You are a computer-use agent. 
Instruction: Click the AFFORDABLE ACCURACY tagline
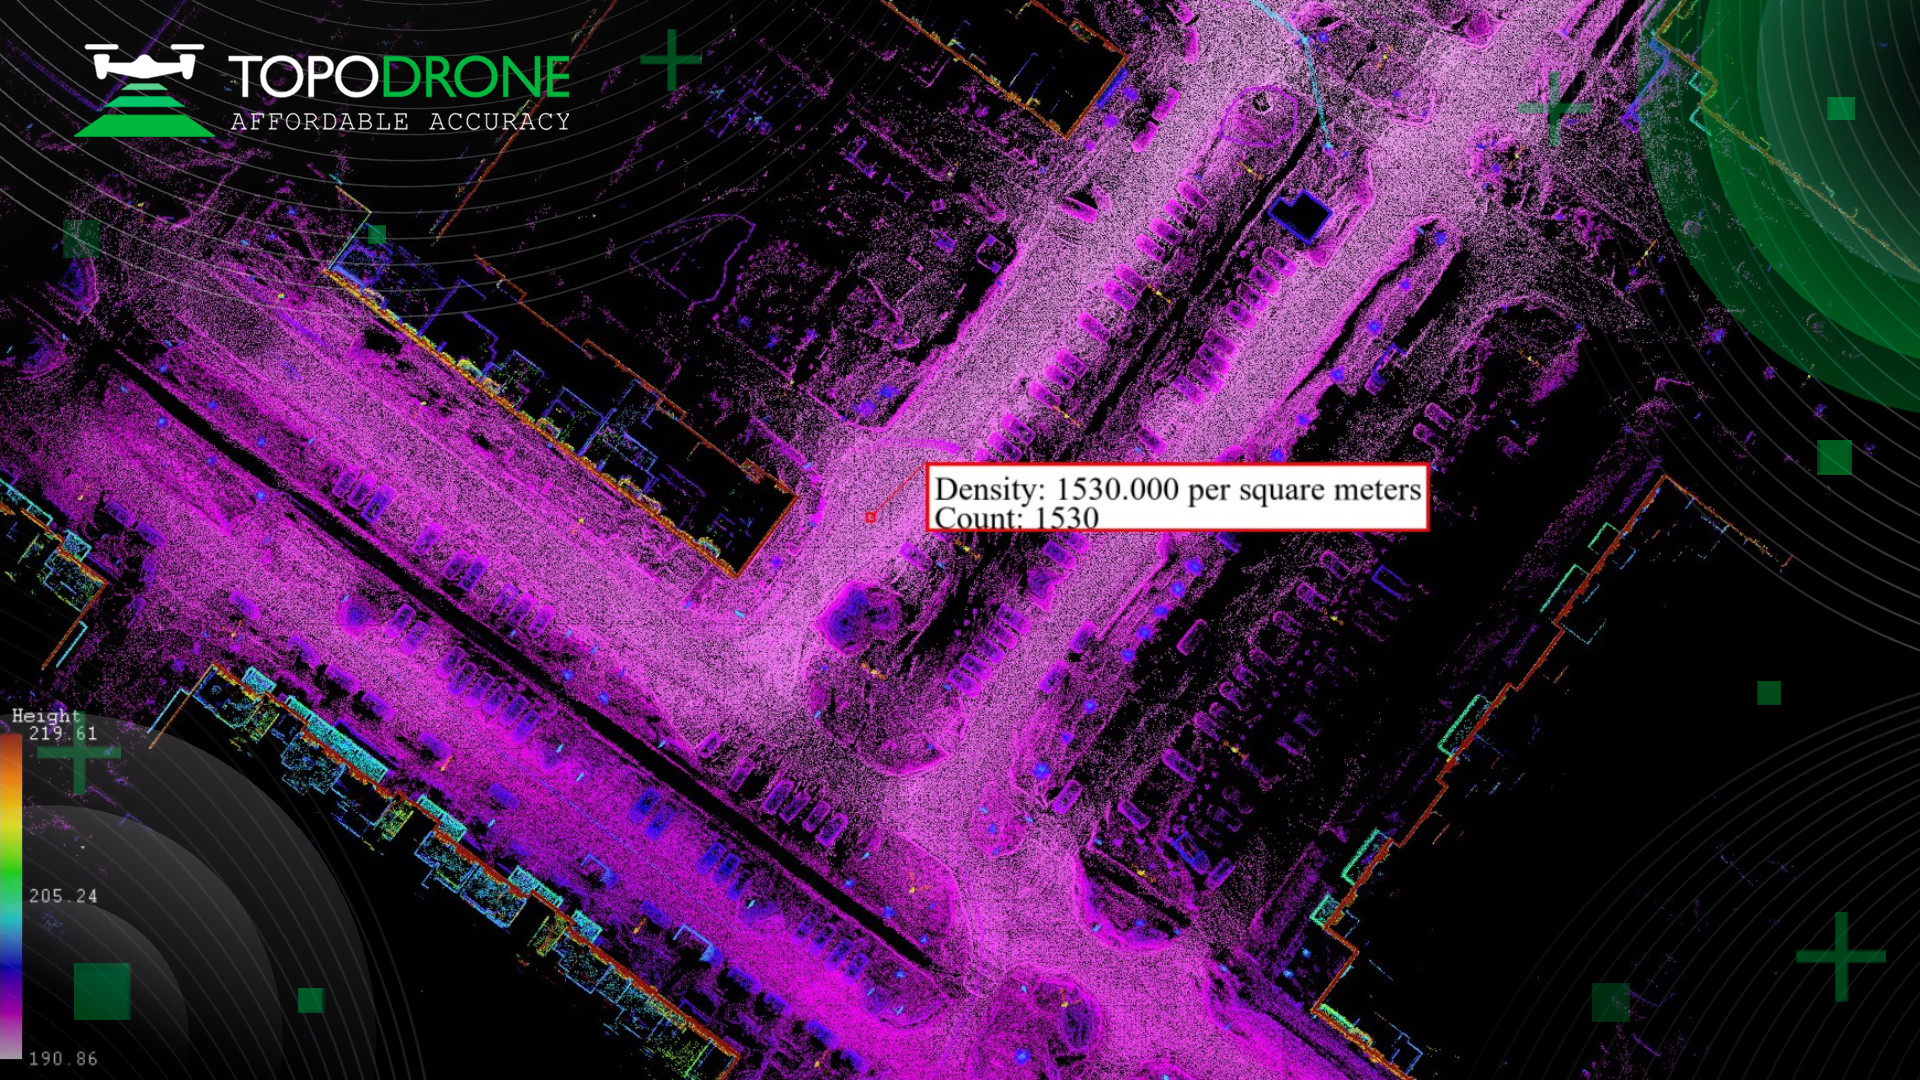pos(400,122)
